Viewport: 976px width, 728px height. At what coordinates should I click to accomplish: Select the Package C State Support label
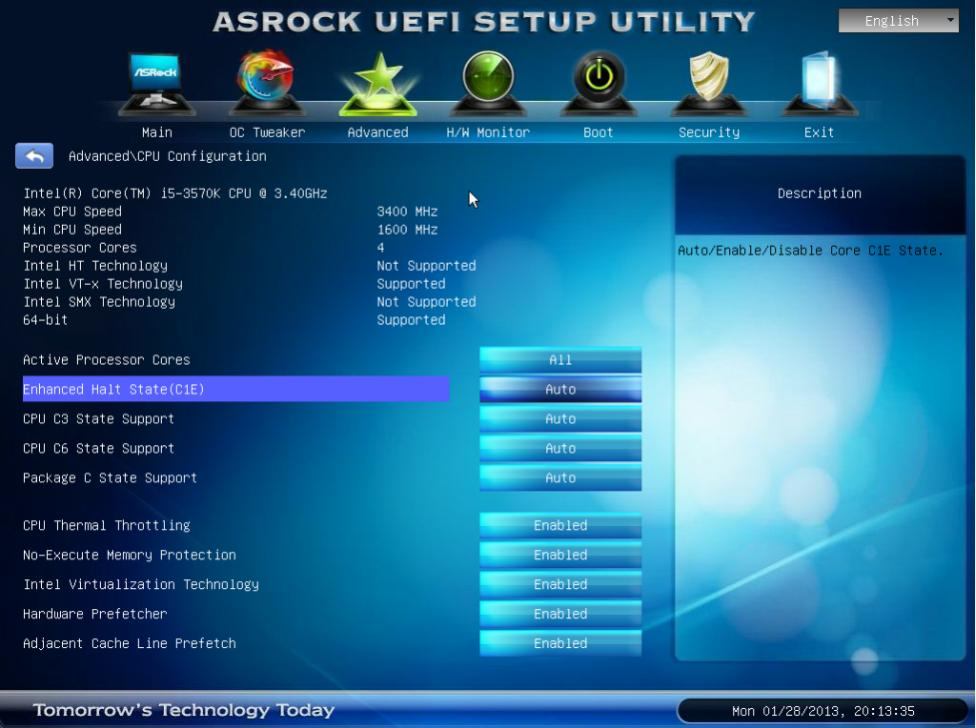pos(110,478)
